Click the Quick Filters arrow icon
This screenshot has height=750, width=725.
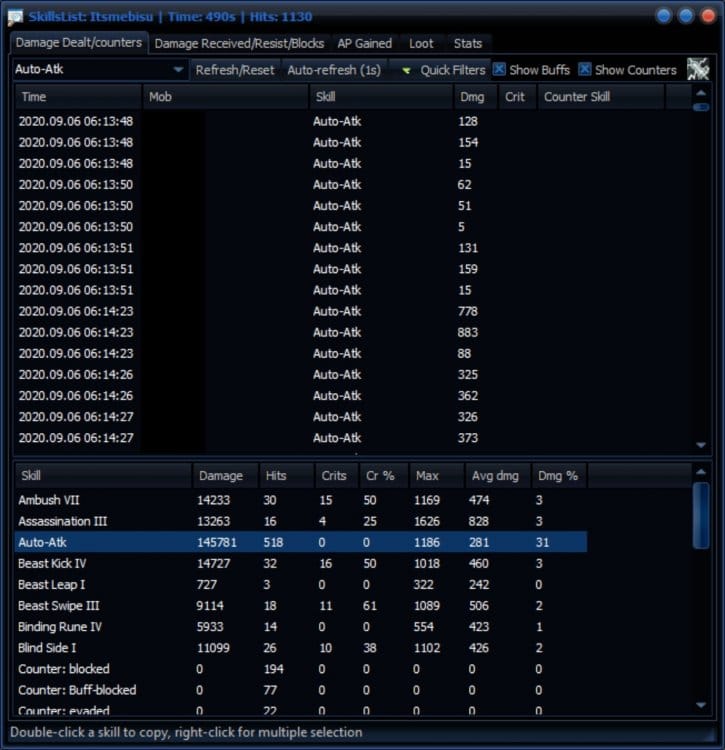(407, 71)
